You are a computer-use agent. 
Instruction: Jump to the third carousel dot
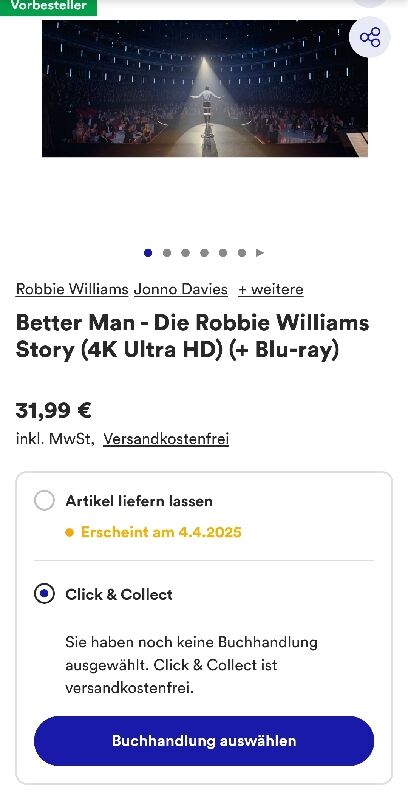186,253
